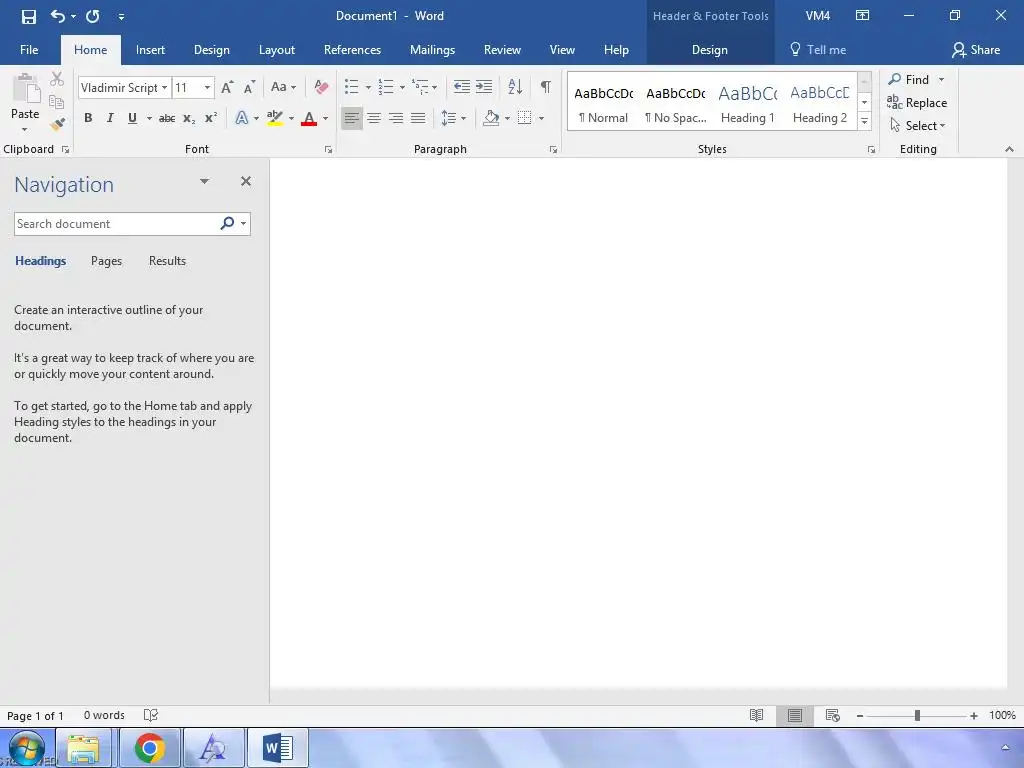The image size is (1024, 768).
Task: Switch to the Insert tab
Action: tap(150, 50)
